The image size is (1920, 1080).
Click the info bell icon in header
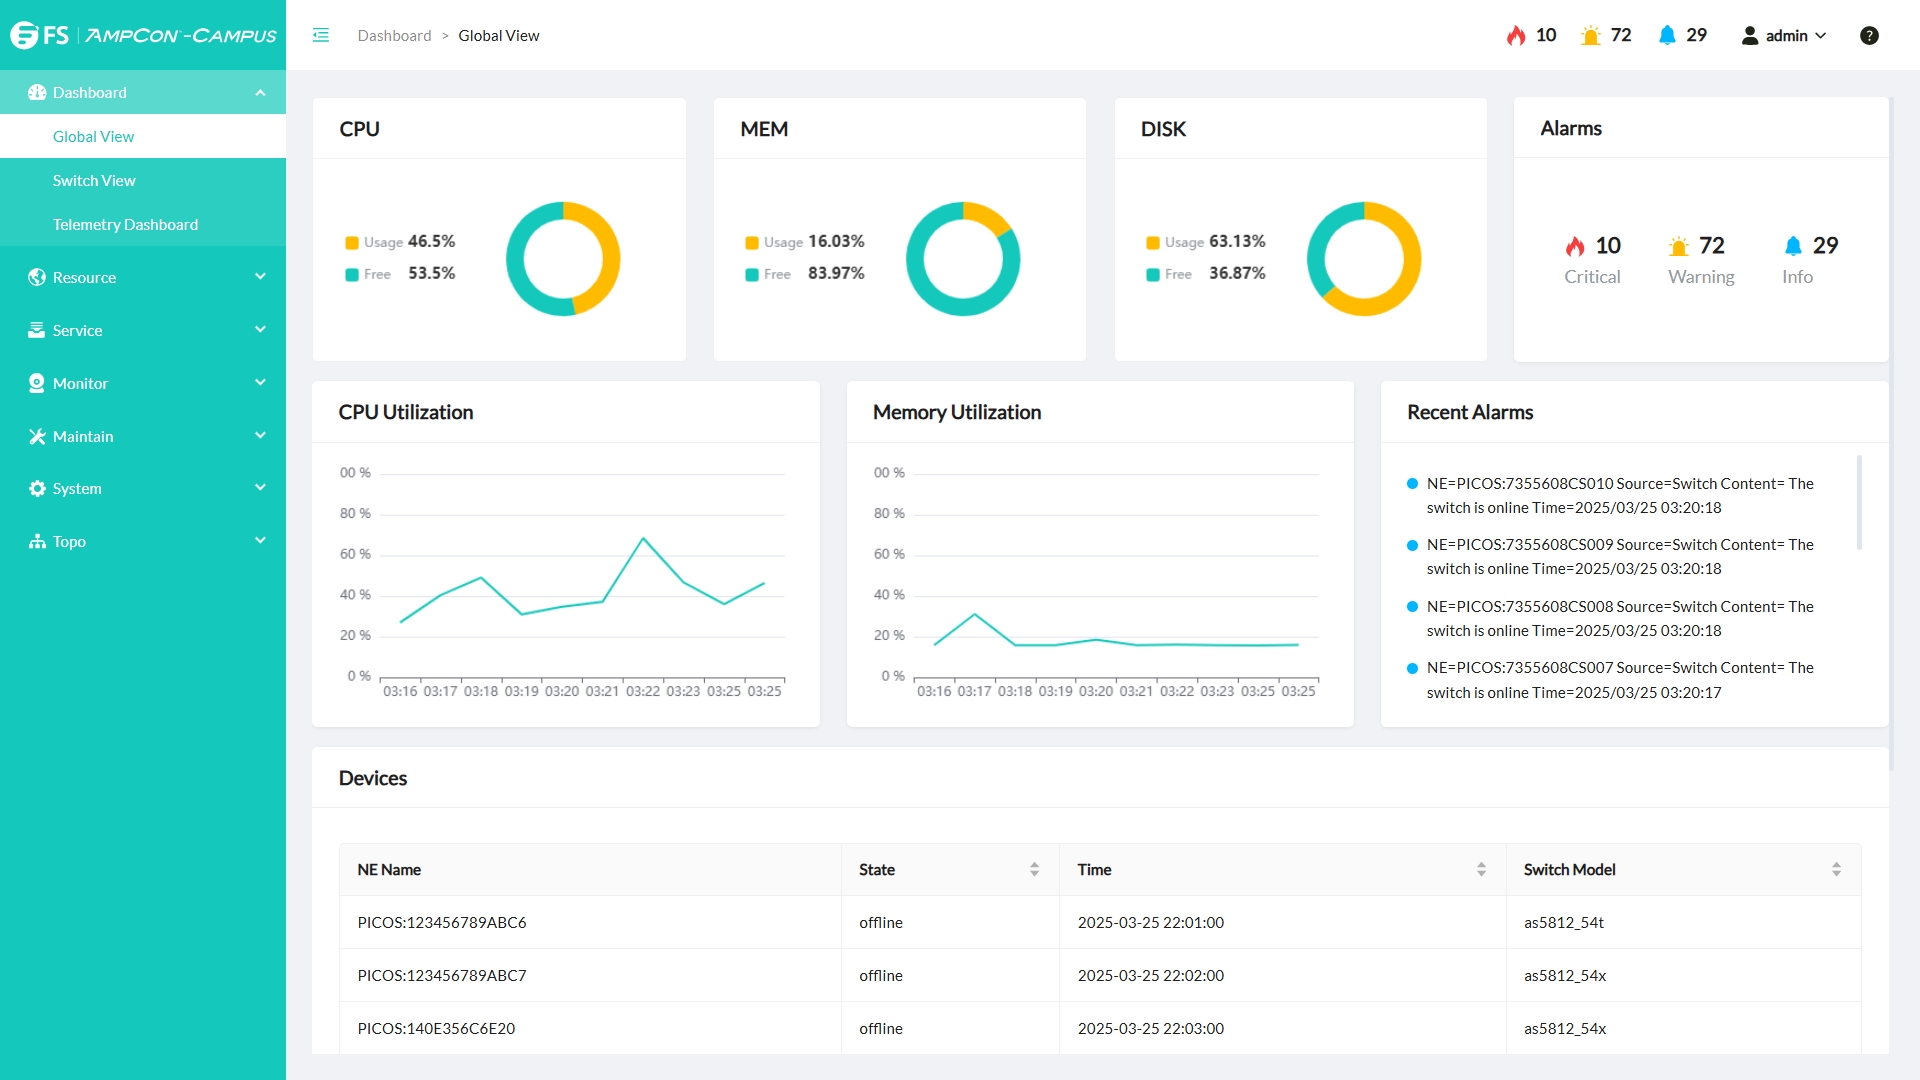pyautogui.click(x=1666, y=36)
